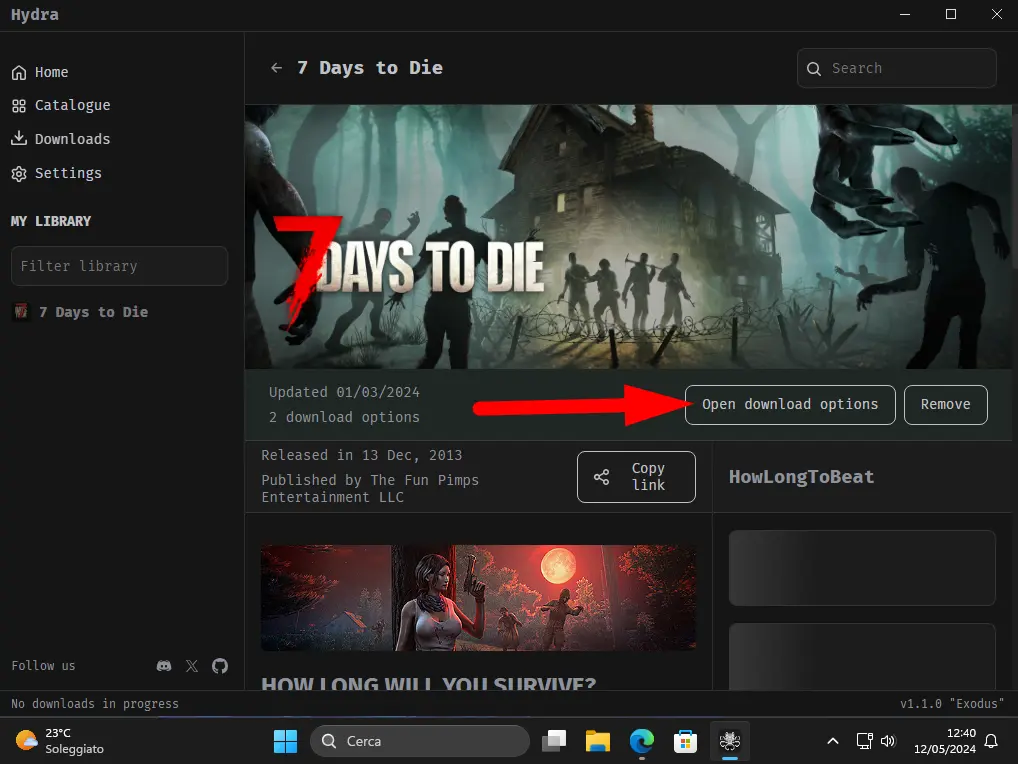Click the v1.1.0 "Exodus" version label

[952, 704]
